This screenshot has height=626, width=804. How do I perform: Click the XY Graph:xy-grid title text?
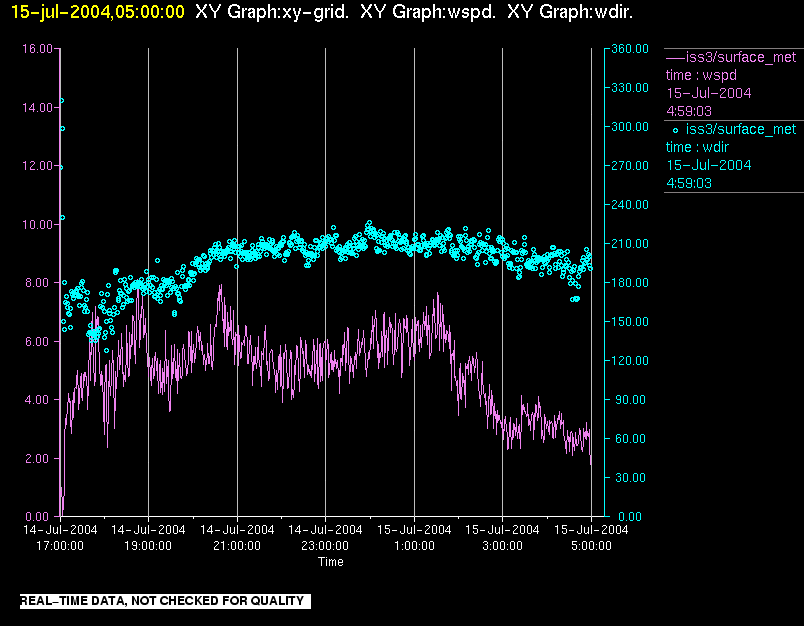pos(272,12)
